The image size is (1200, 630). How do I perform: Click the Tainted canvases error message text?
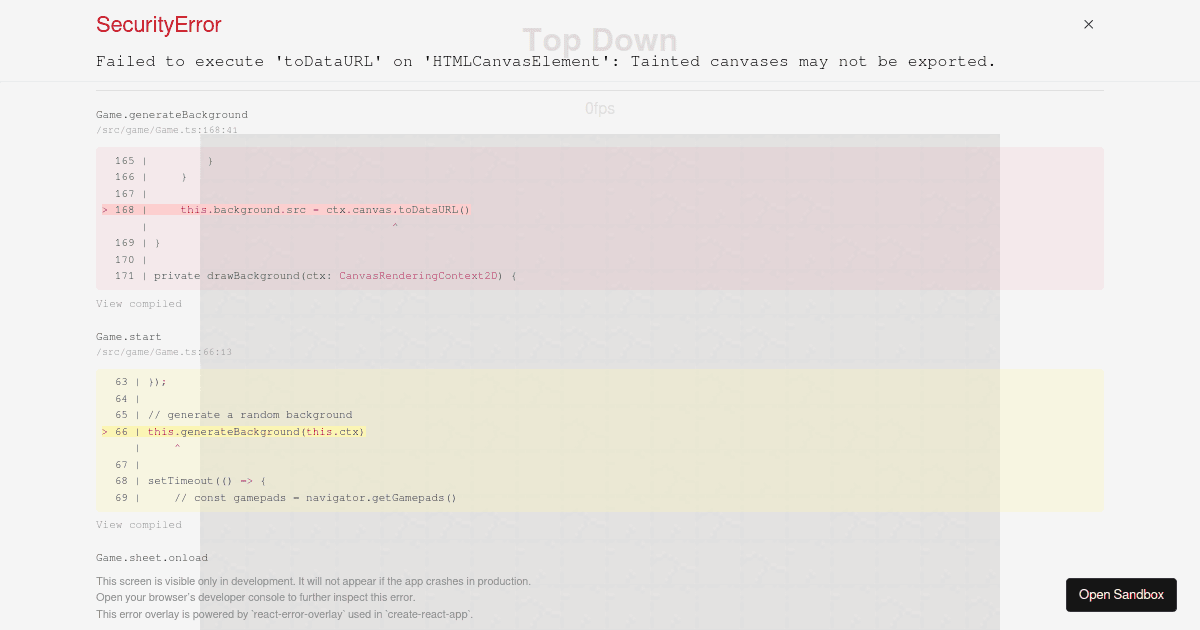[x=545, y=61]
